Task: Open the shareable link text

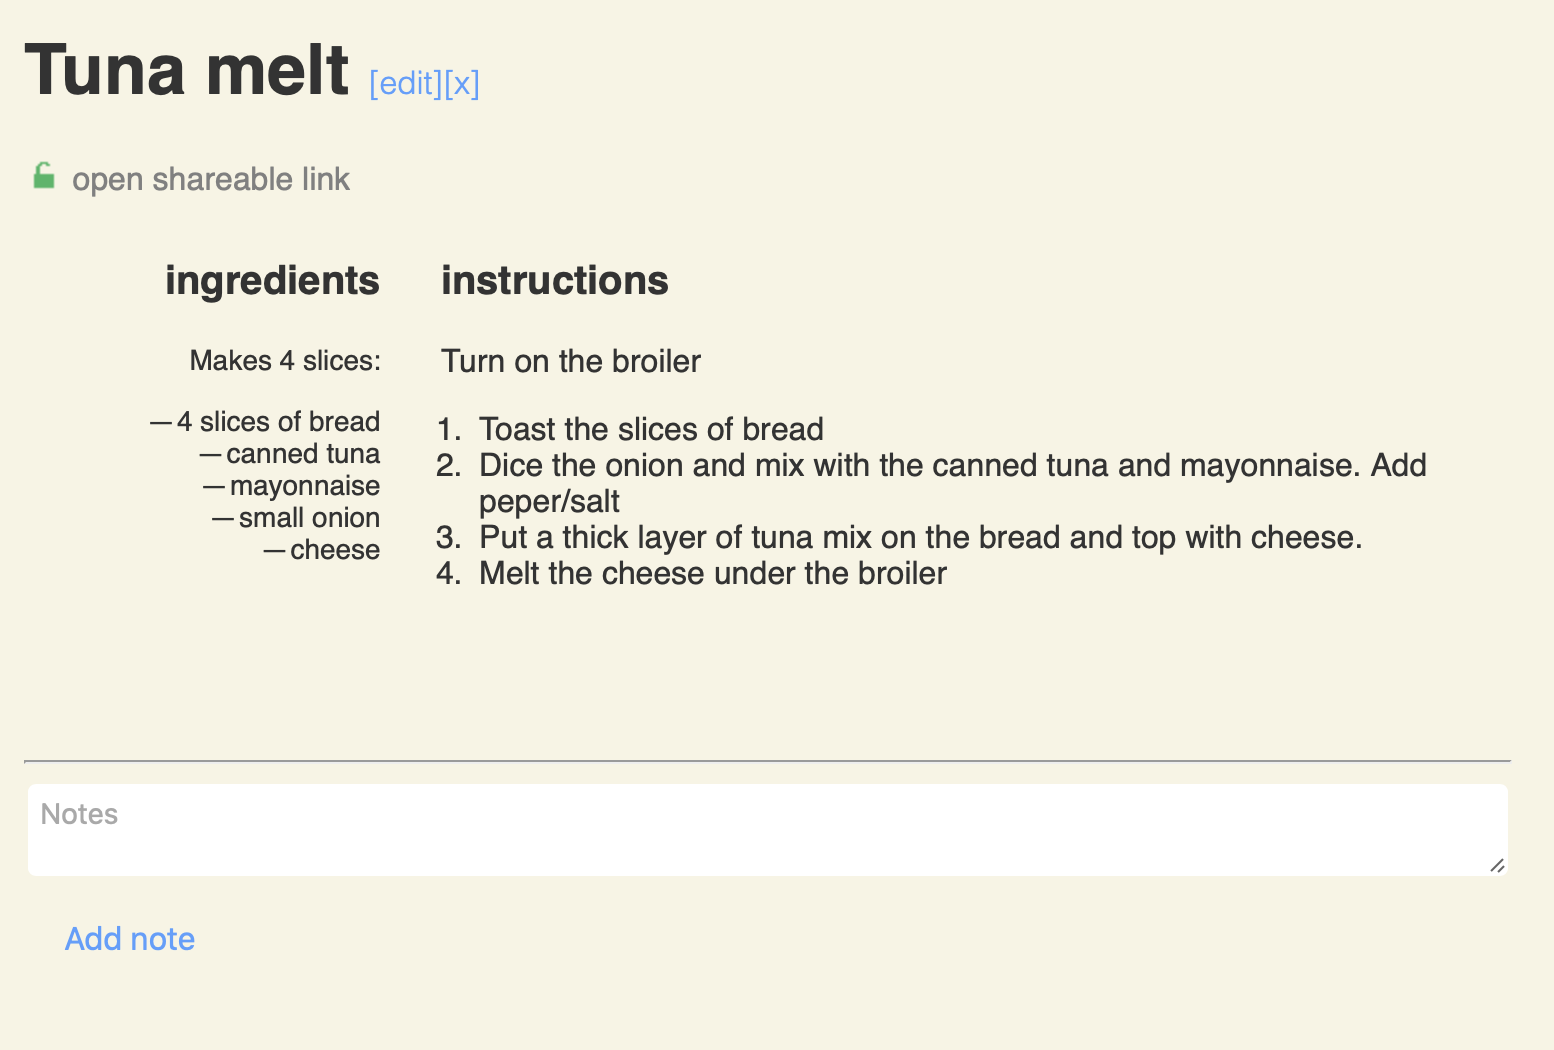Action: pos(210,180)
